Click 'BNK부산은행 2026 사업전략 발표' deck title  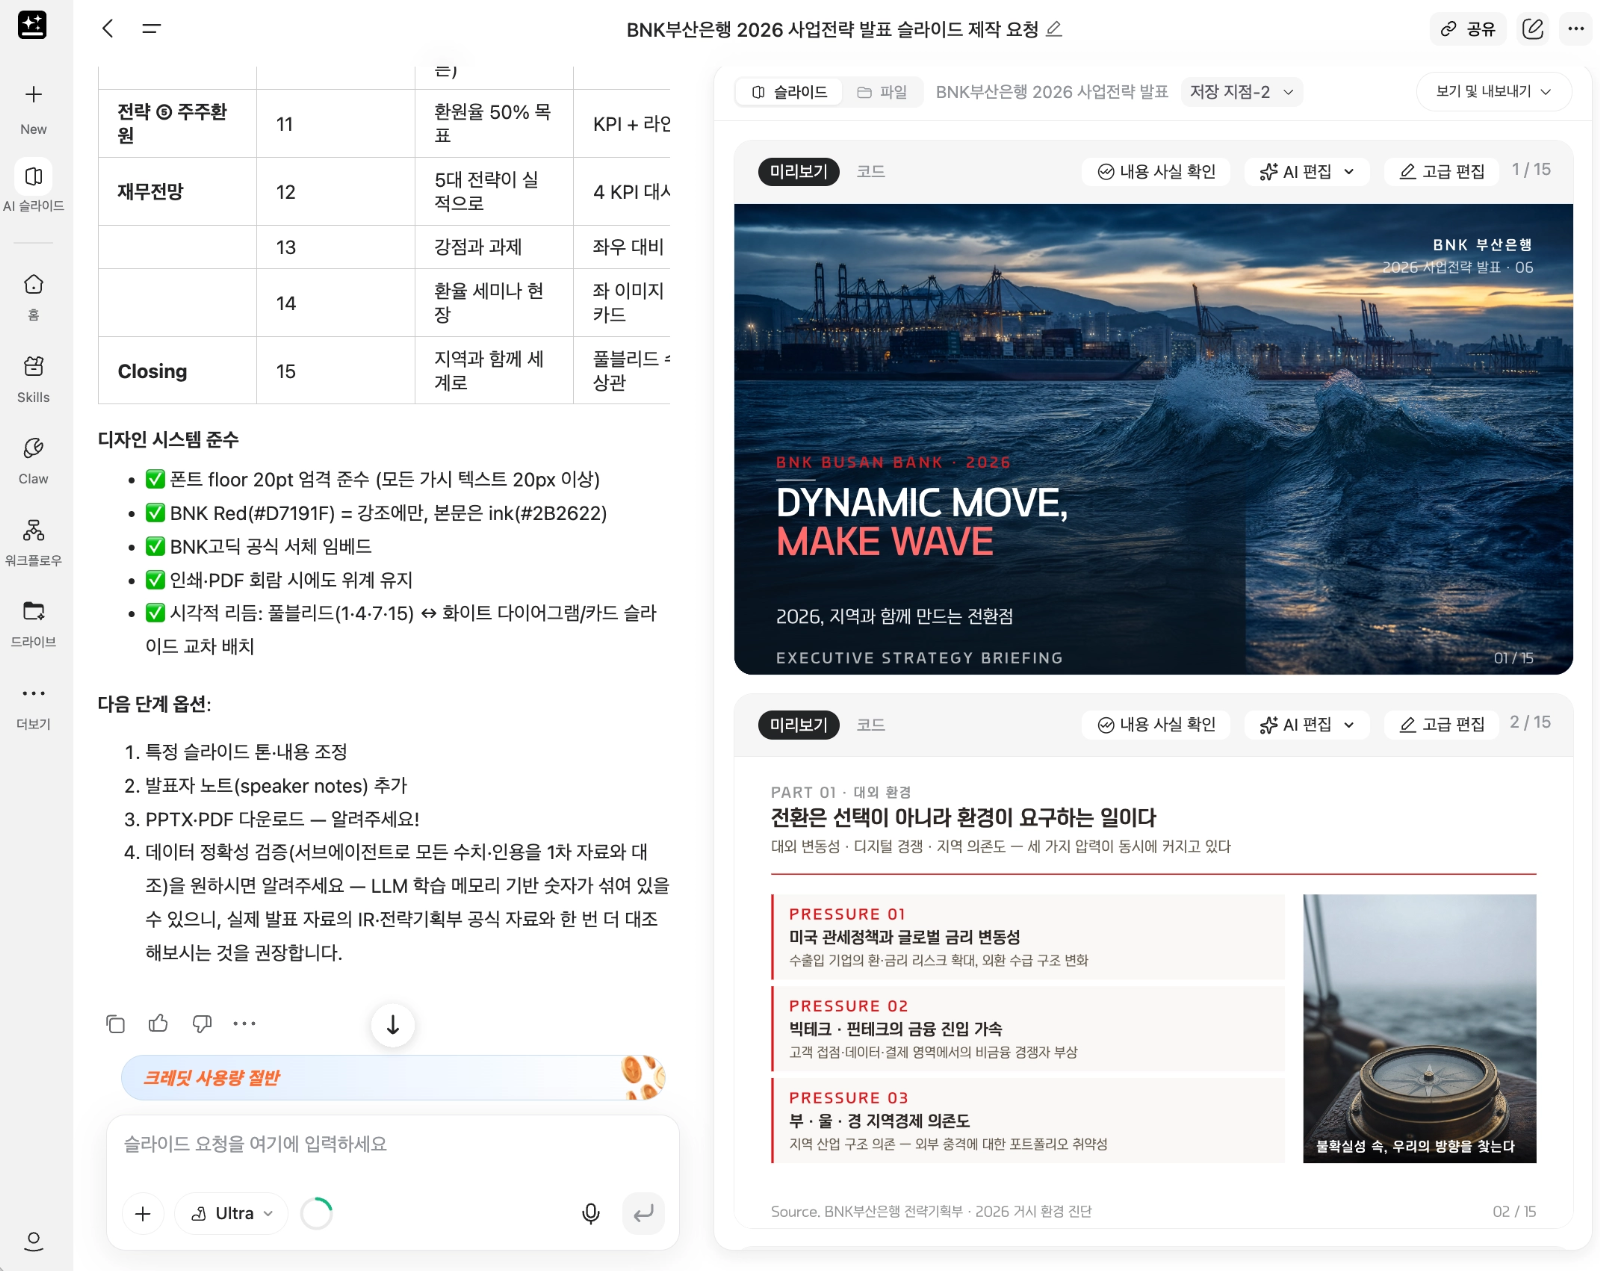pyautogui.click(x=1052, y=92)
